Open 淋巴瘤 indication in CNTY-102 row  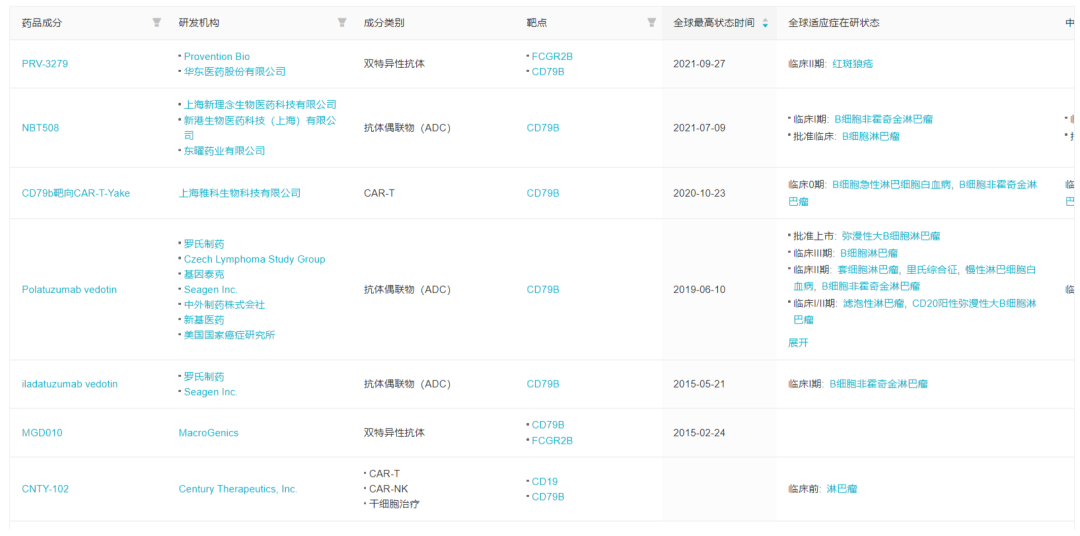[842, 489]
